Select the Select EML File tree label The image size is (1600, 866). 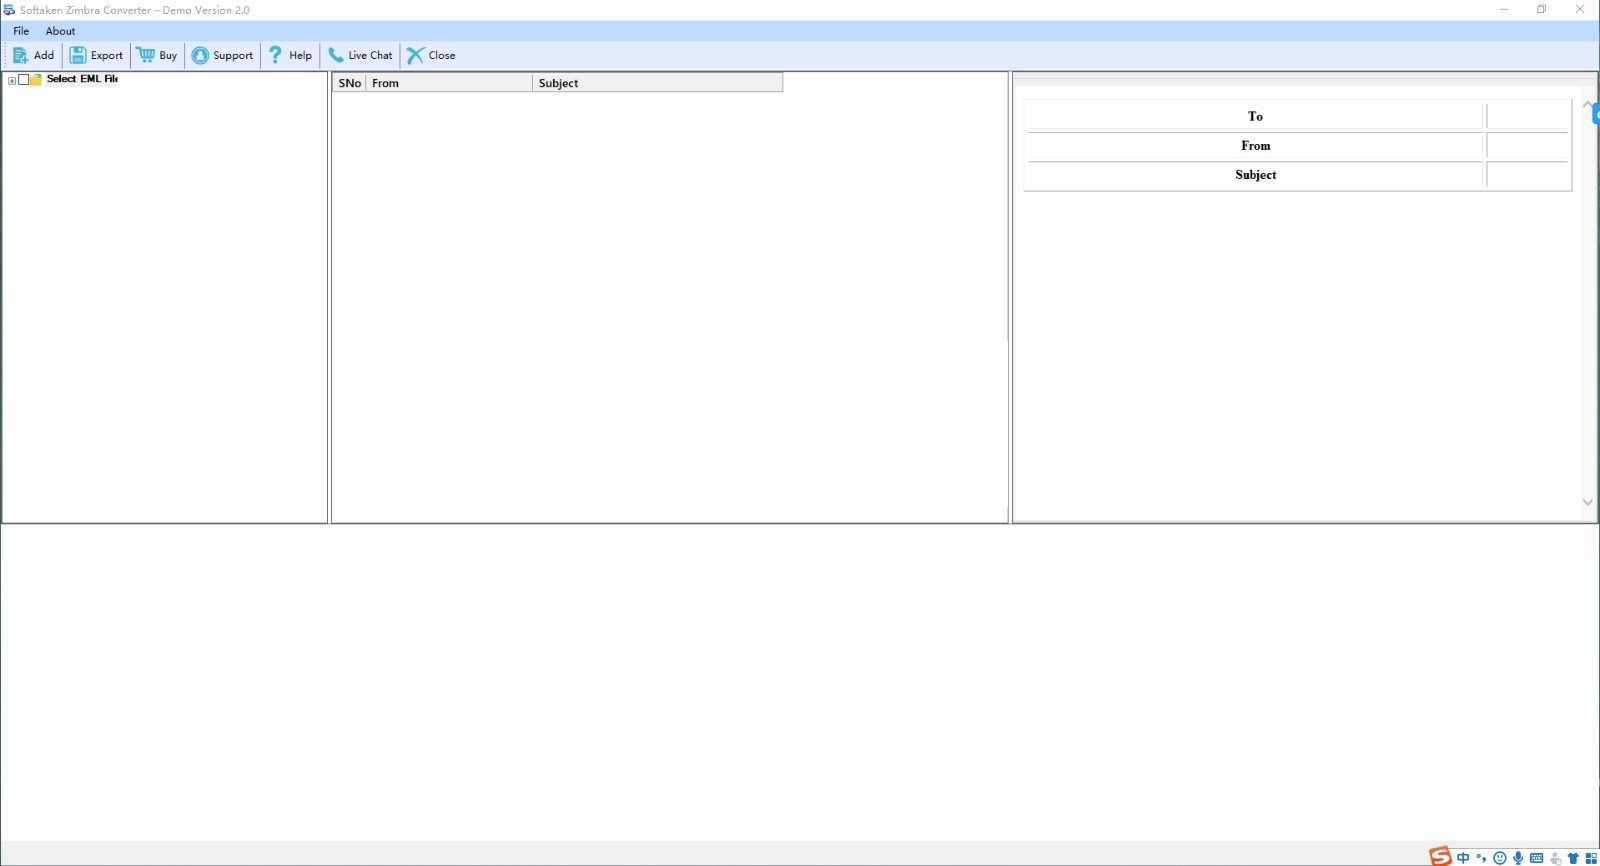click(82, 79)
